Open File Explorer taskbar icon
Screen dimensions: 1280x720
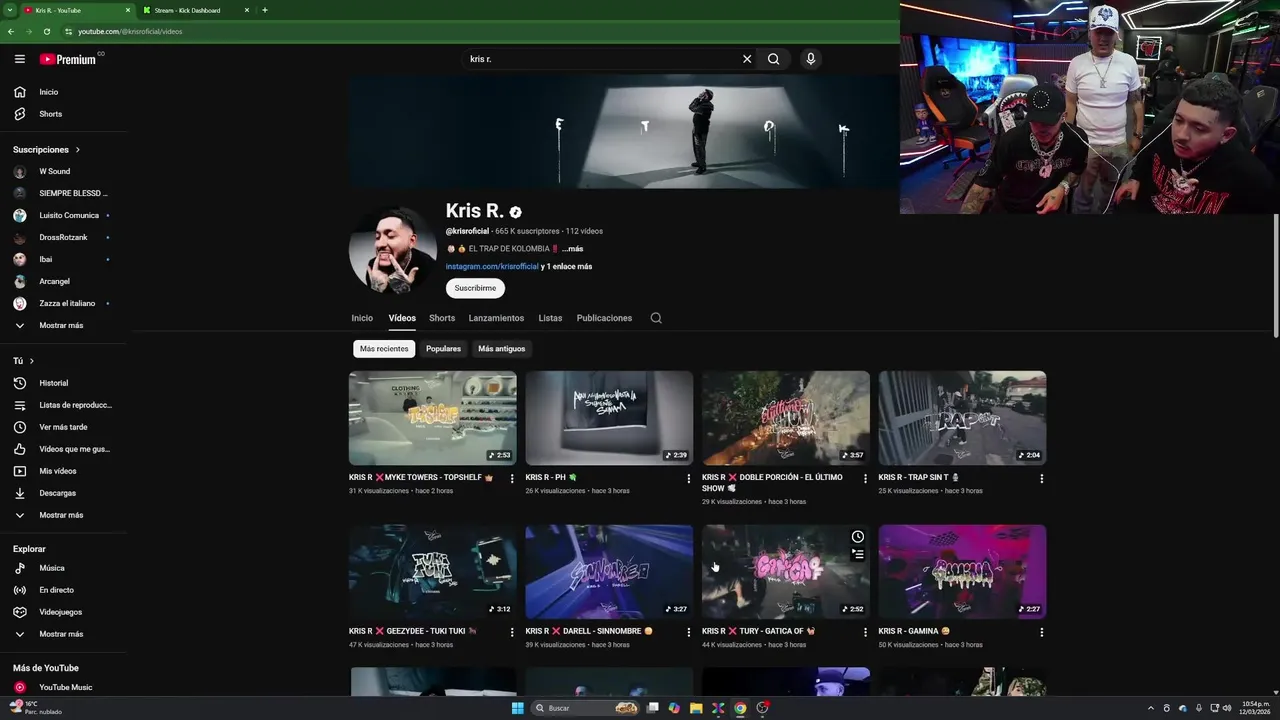696,708
